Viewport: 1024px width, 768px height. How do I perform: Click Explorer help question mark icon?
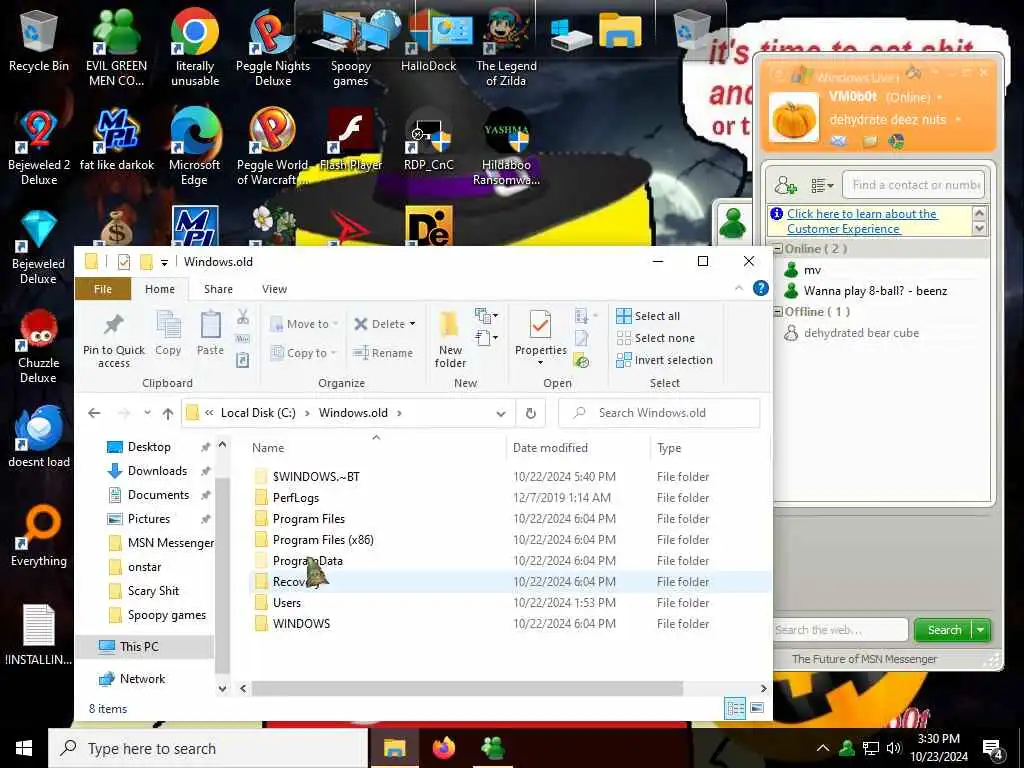tap(760, 288)
